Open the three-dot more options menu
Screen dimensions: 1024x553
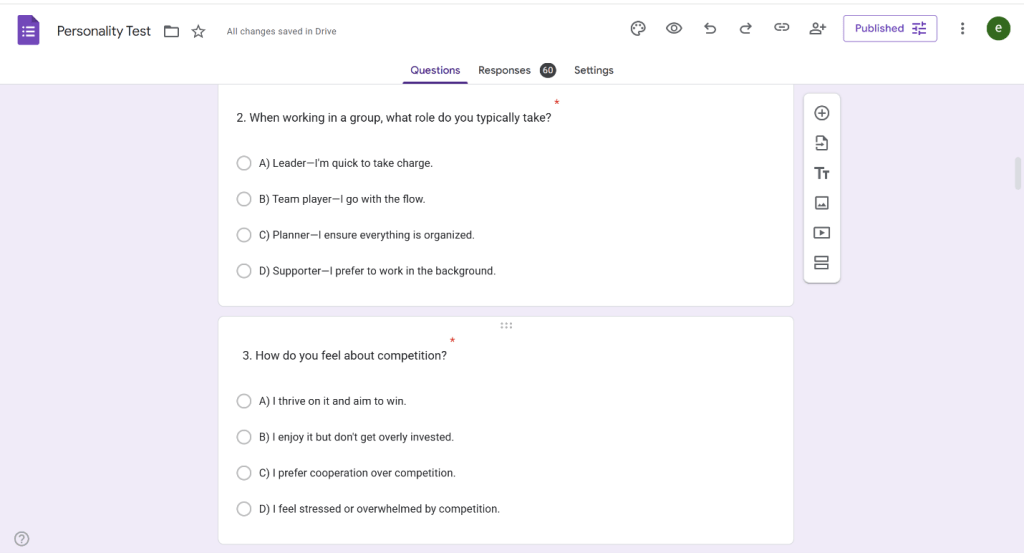point(962,29)
